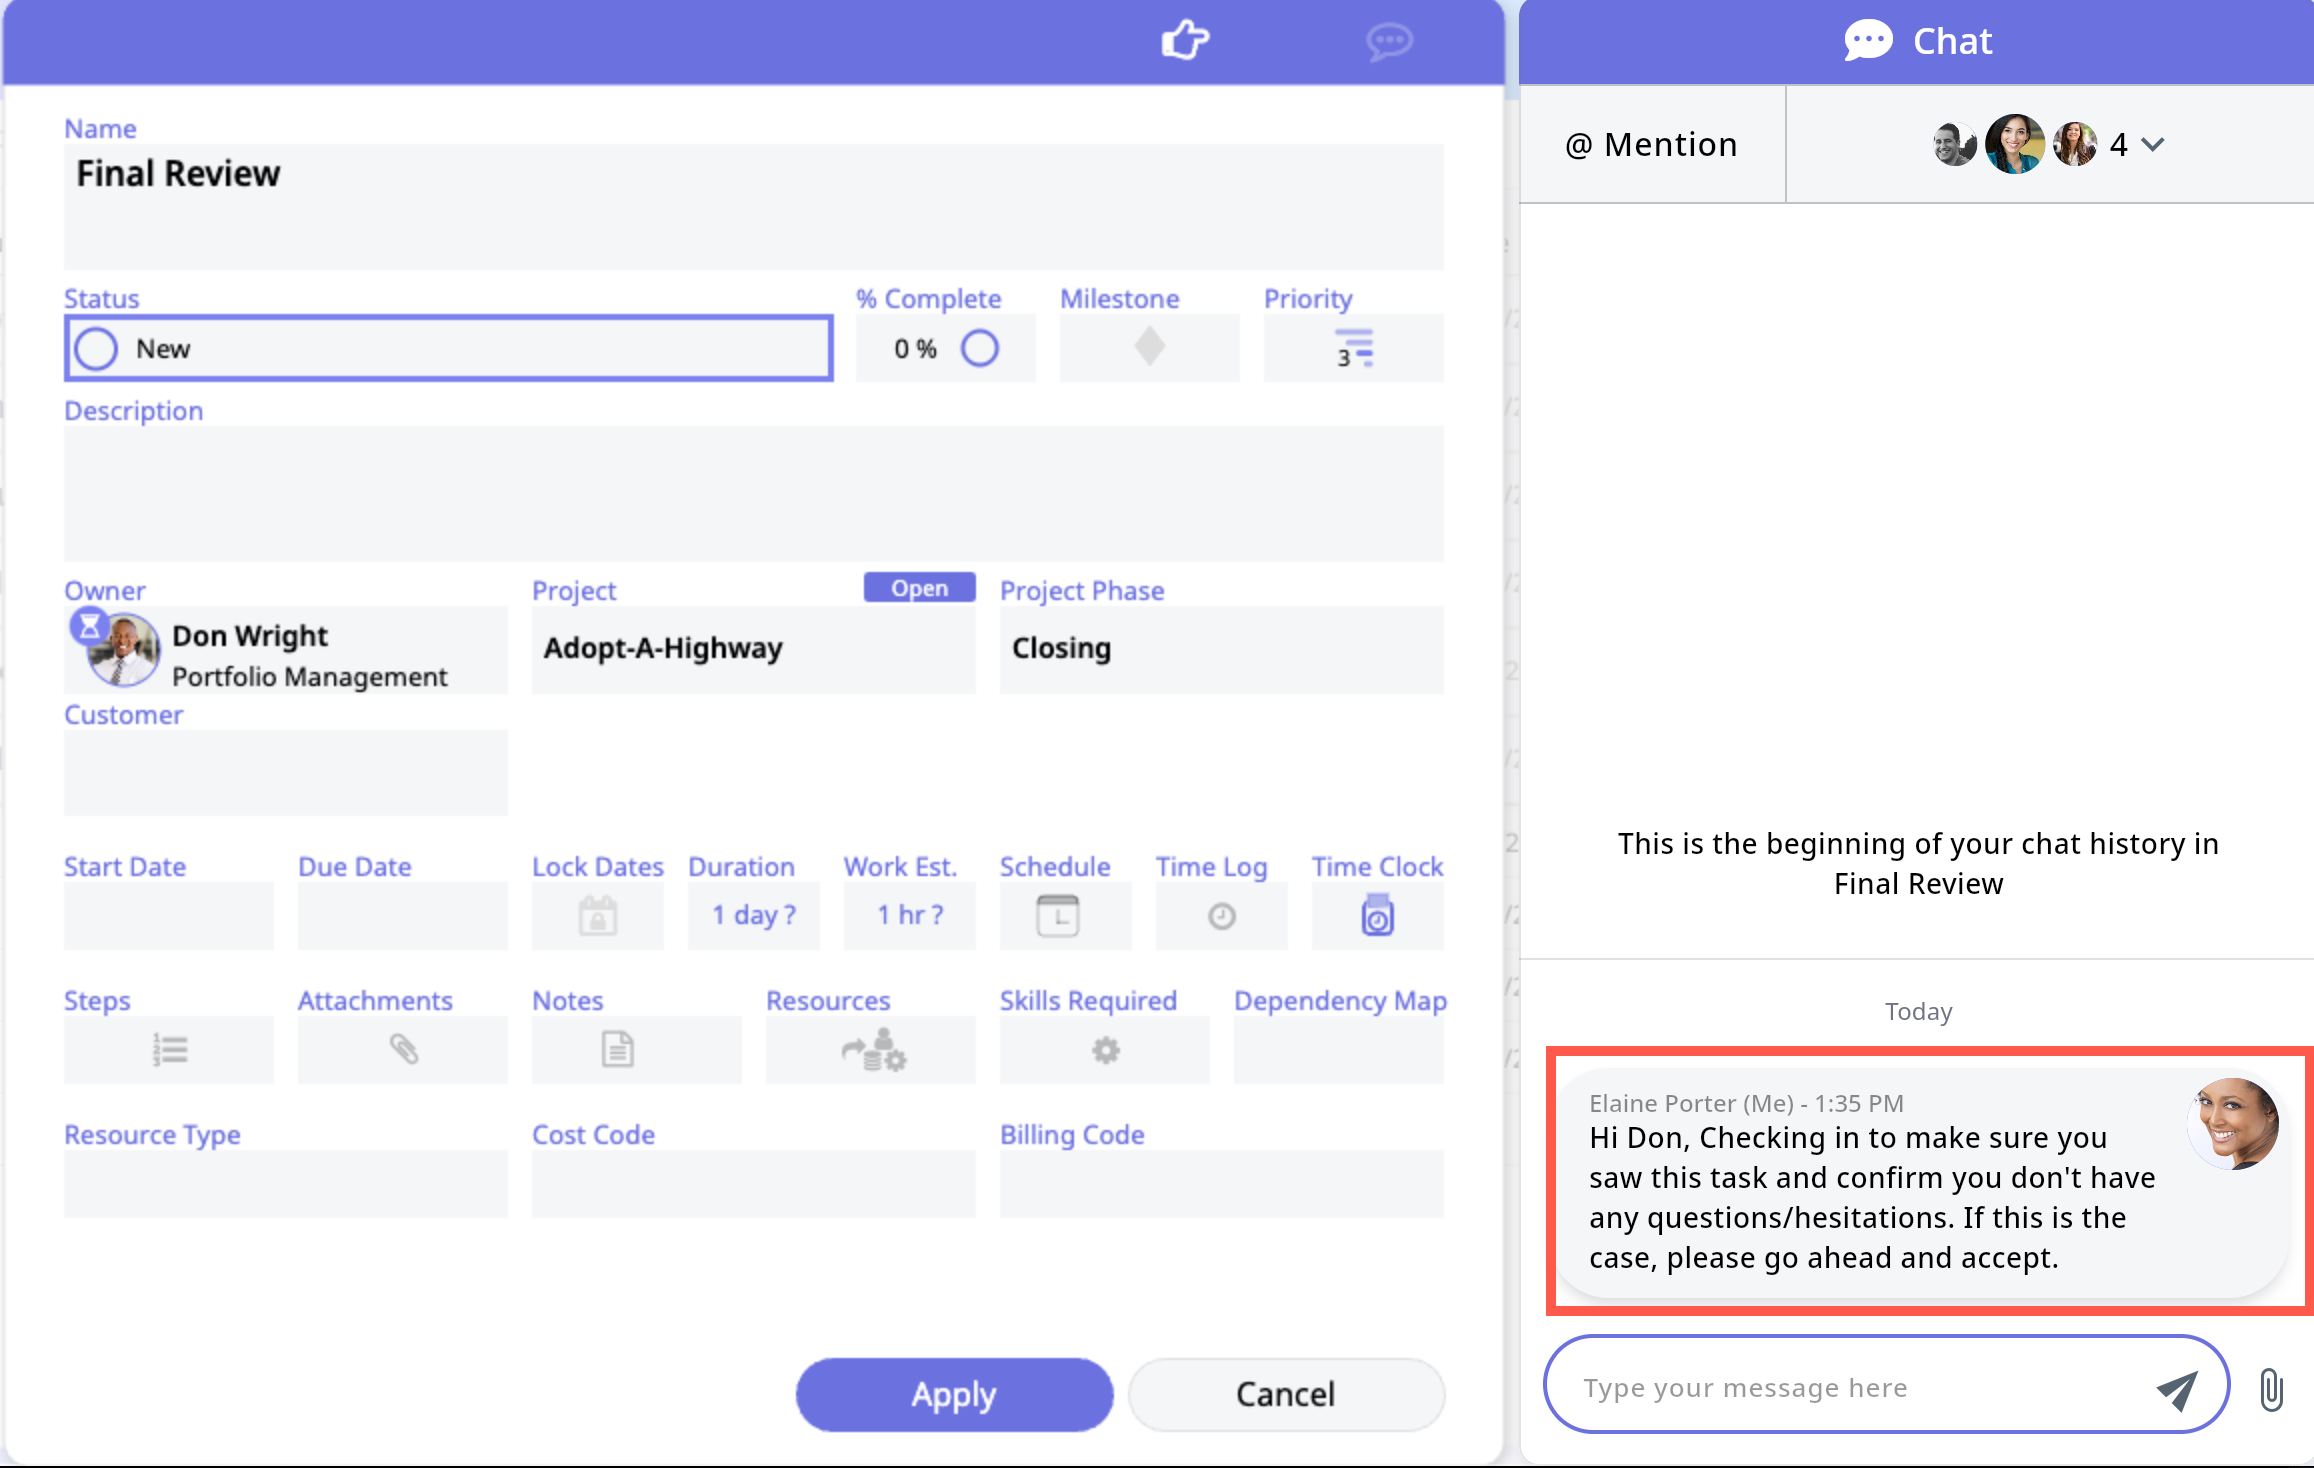
Task: Click the @ Mention tab
Action: point(1652,144)
